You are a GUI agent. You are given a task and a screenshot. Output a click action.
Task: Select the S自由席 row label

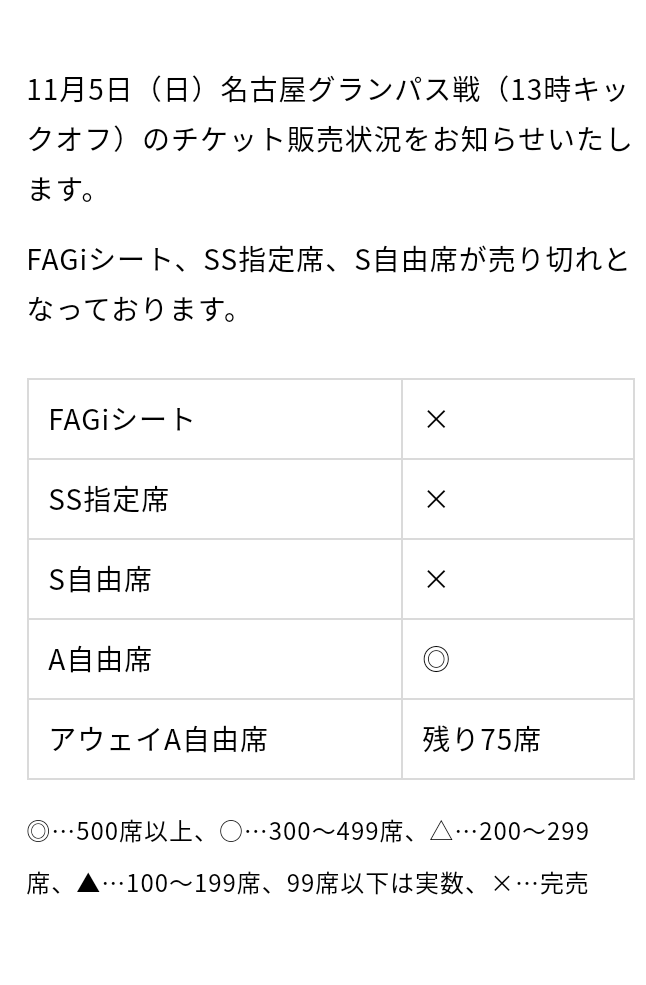pyautogui.click(x=101, y=579)
